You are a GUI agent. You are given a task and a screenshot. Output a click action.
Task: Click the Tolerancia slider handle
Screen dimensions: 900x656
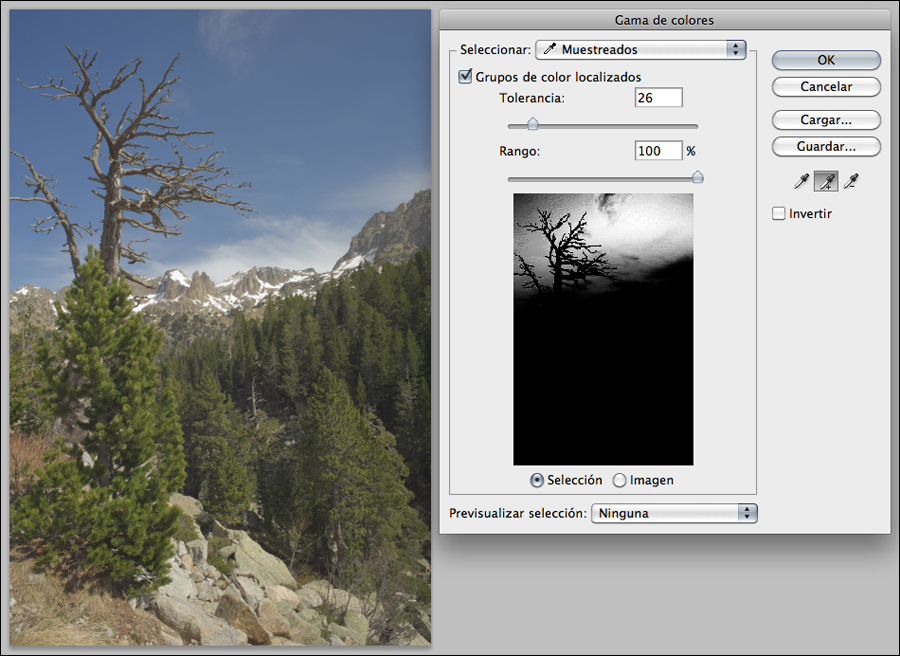pos(533,125)
